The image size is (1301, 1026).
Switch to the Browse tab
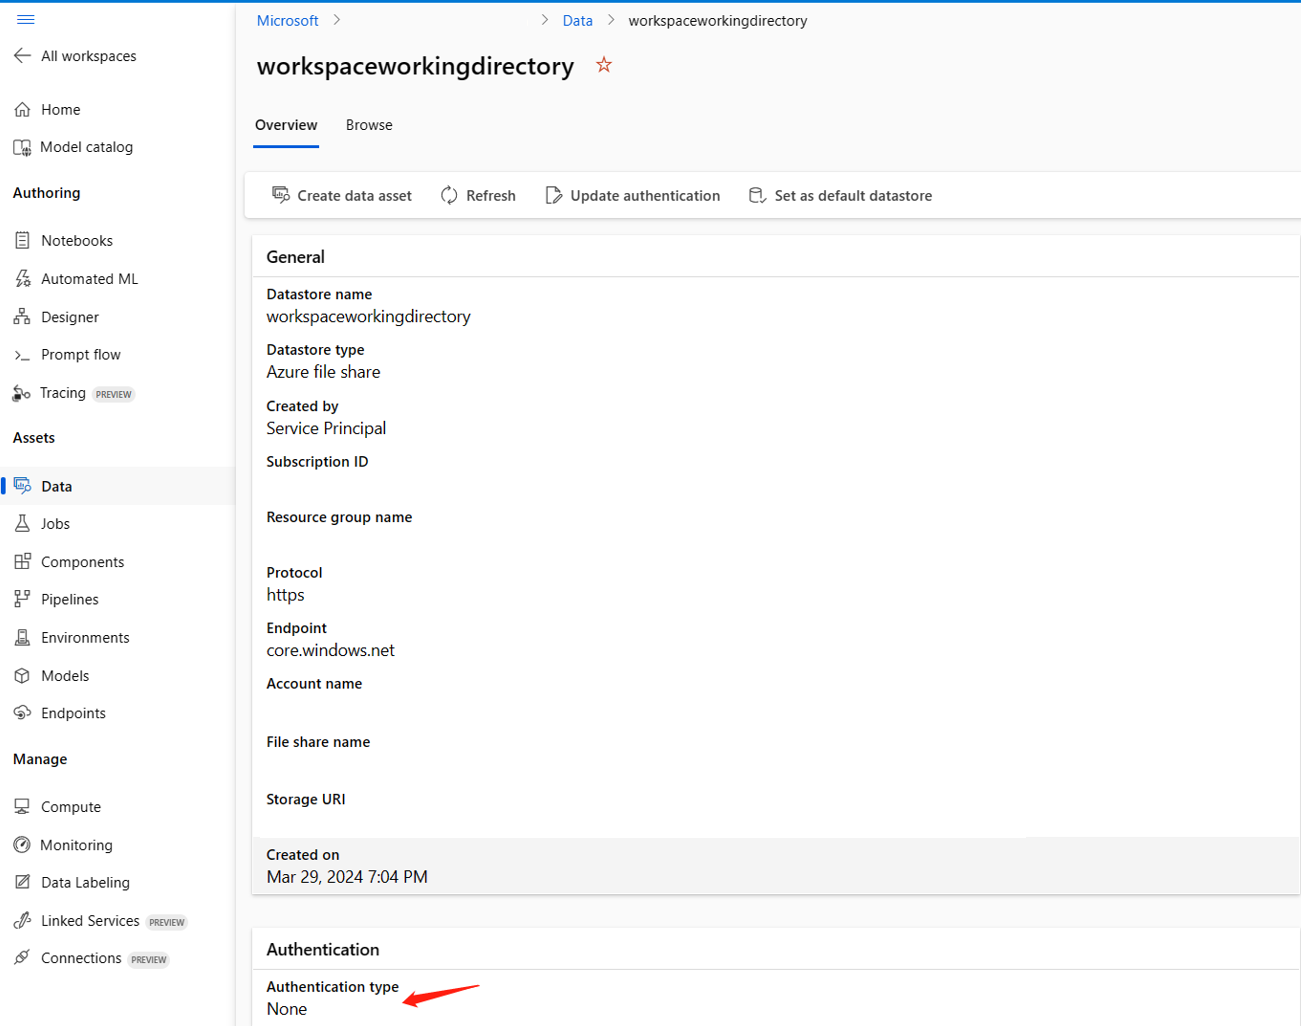coord(369,125)
